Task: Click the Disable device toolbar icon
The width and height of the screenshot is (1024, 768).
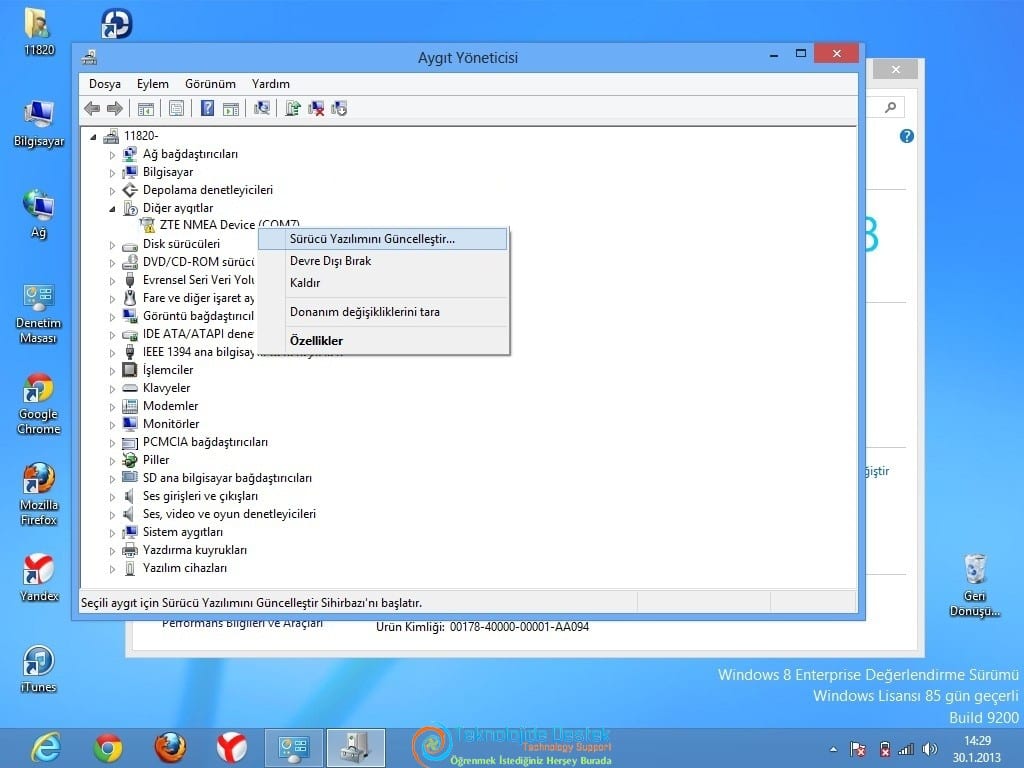Action: (339, 108)
